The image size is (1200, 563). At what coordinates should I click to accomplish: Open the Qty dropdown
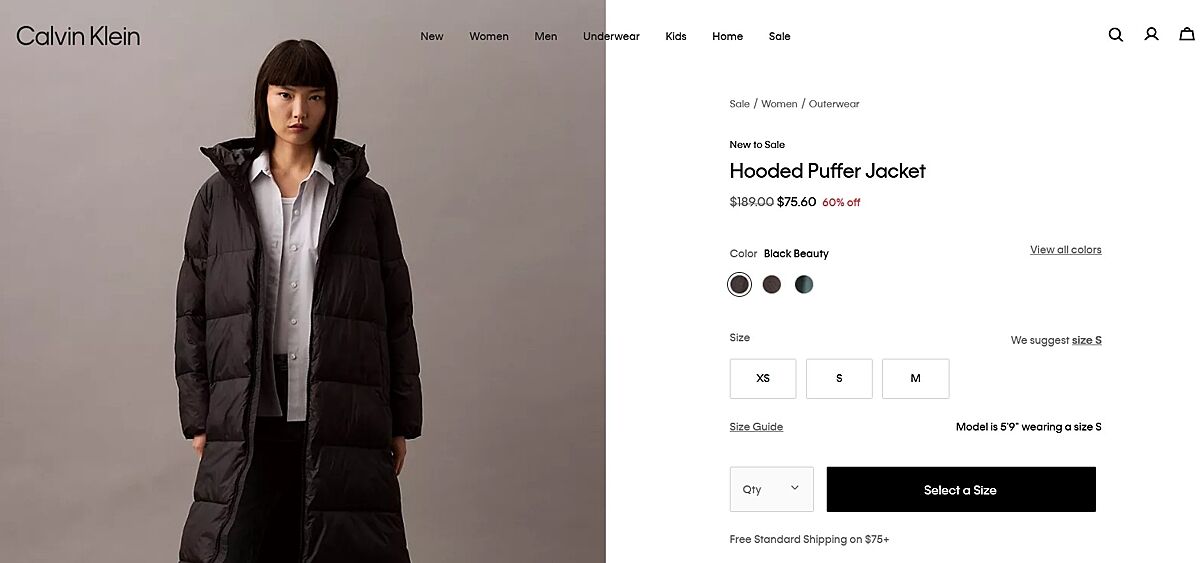click(x=772, y=489)
